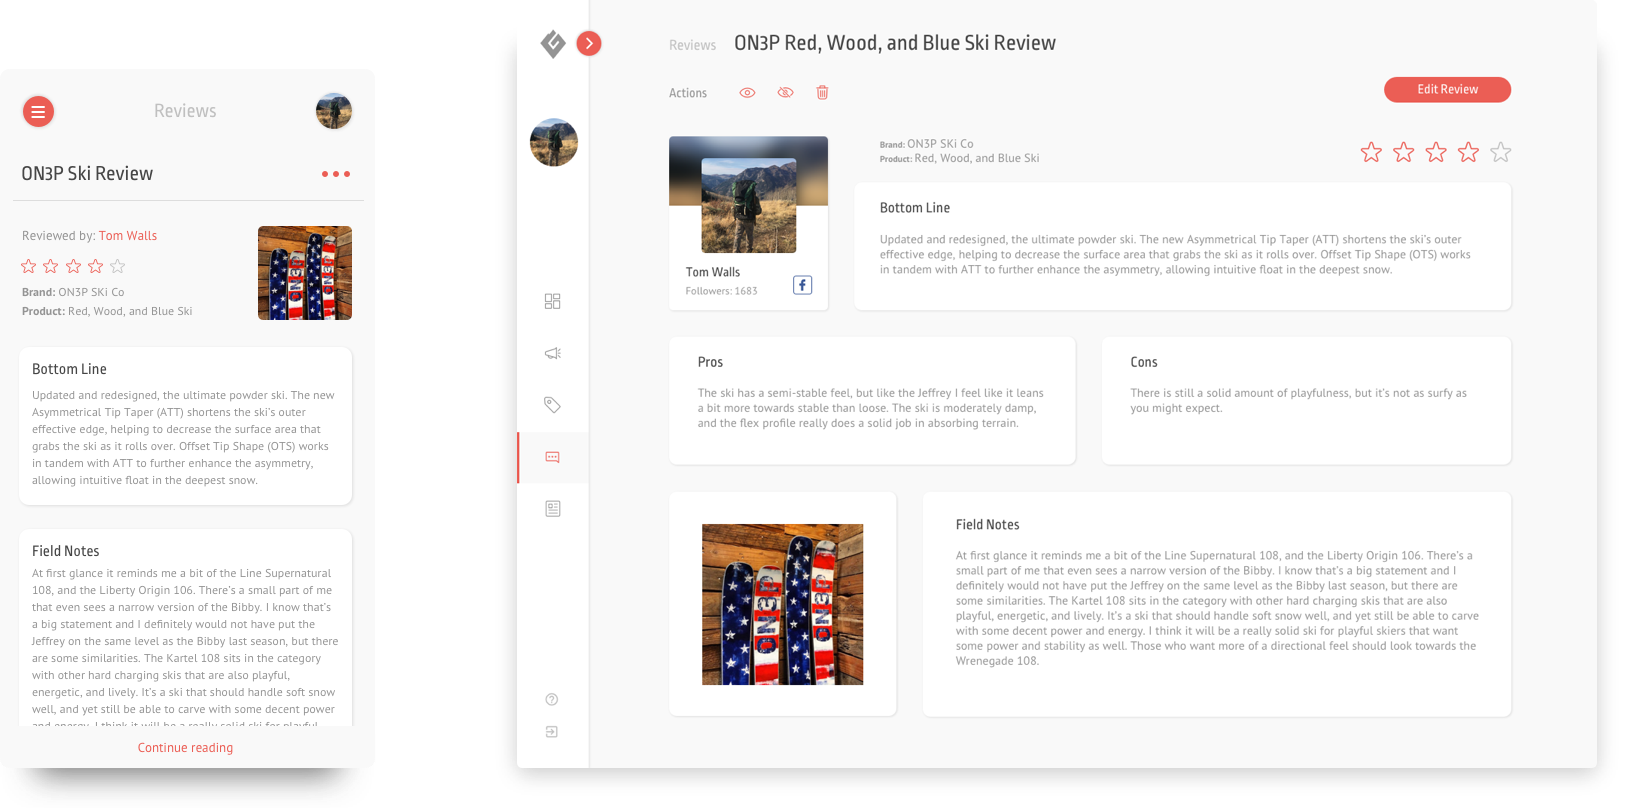Select the reviews chat icon in sidebar

552,457
